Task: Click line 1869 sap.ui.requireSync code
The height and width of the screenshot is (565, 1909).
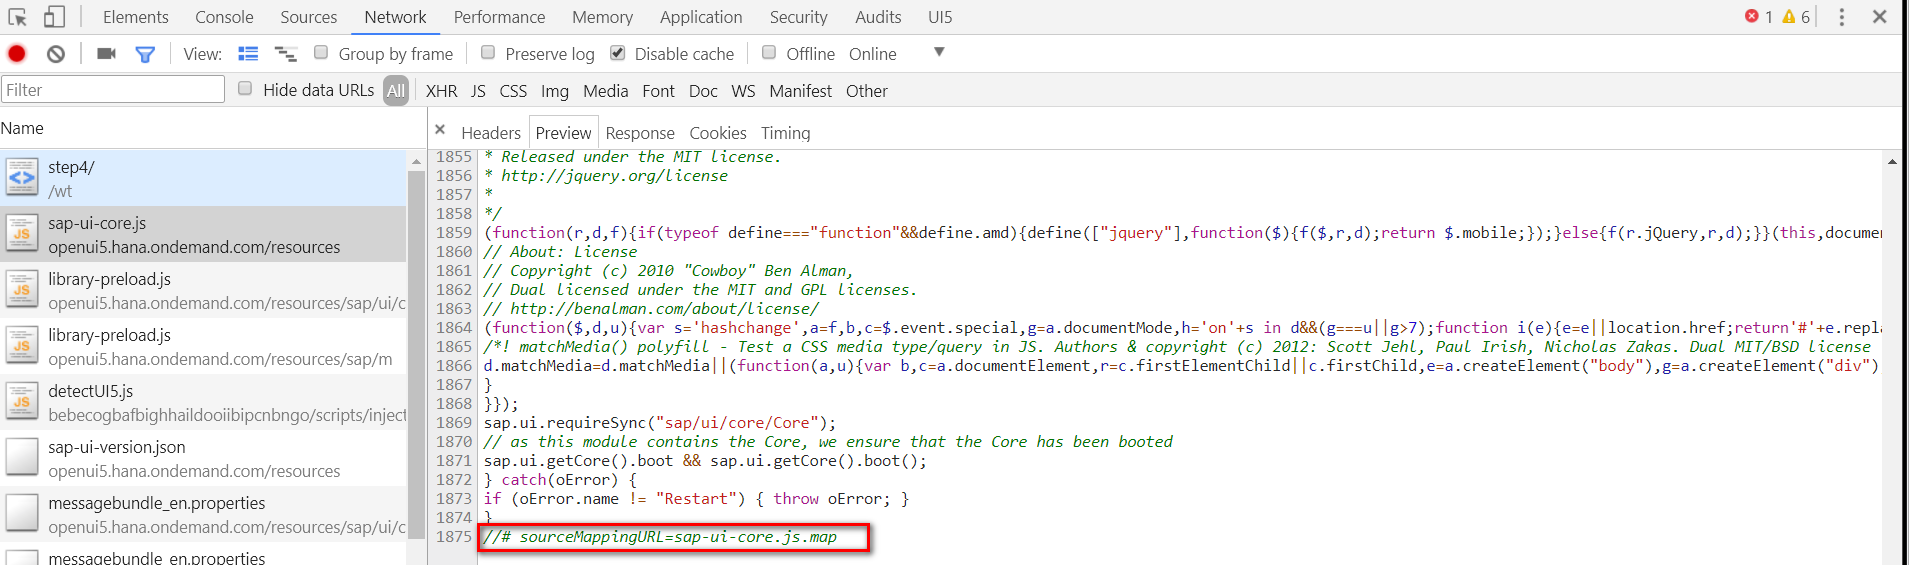Action: (660, 423)
